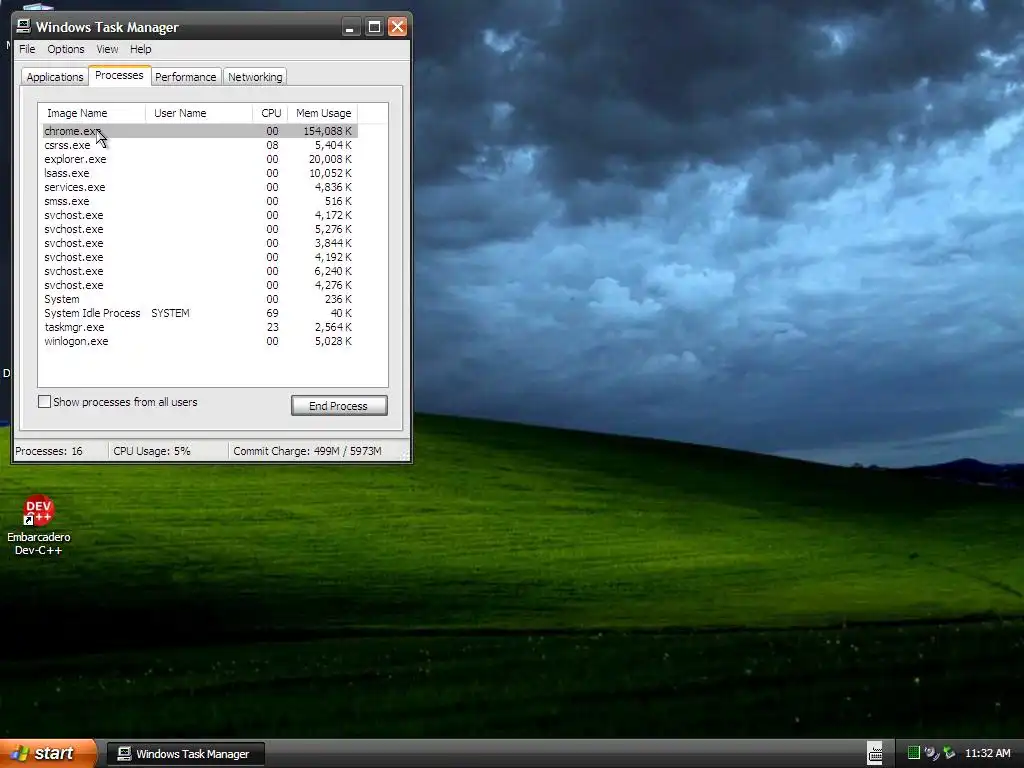1024x768 pixels.
Task: Switch to the Performance tab
Action: click(185, 76)
